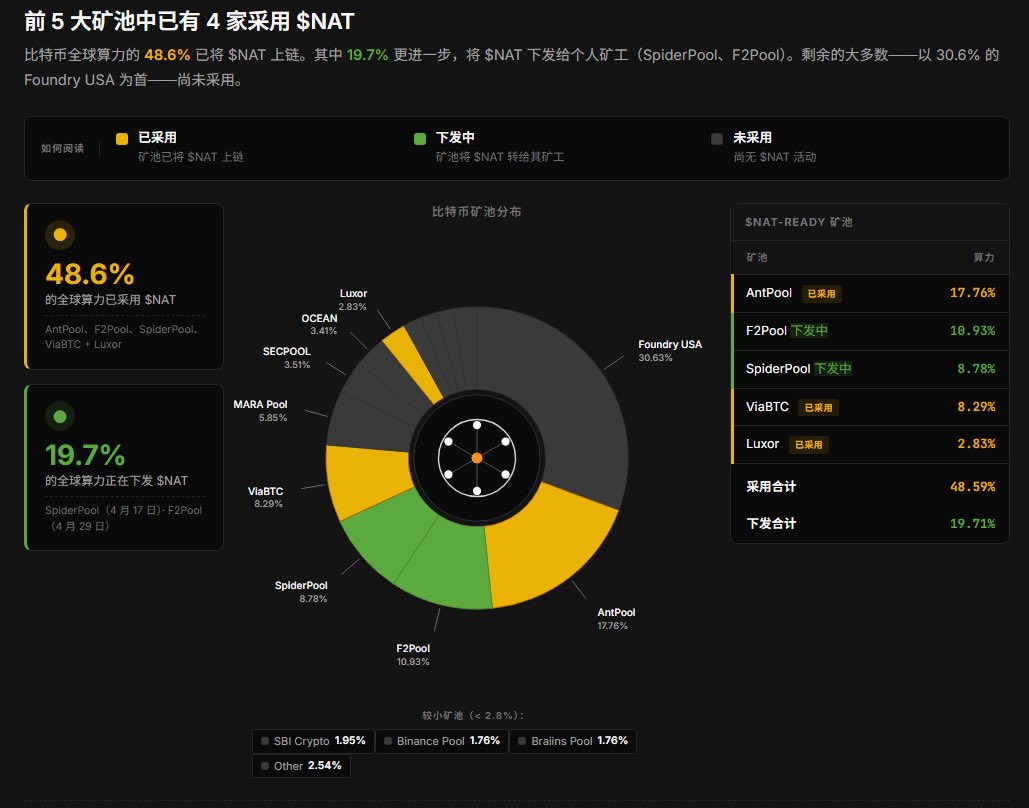The width and height of the screenshot is (1029, 808).
Task: Click the $NAT-READY 矿池 panel title
Action: 799,223
